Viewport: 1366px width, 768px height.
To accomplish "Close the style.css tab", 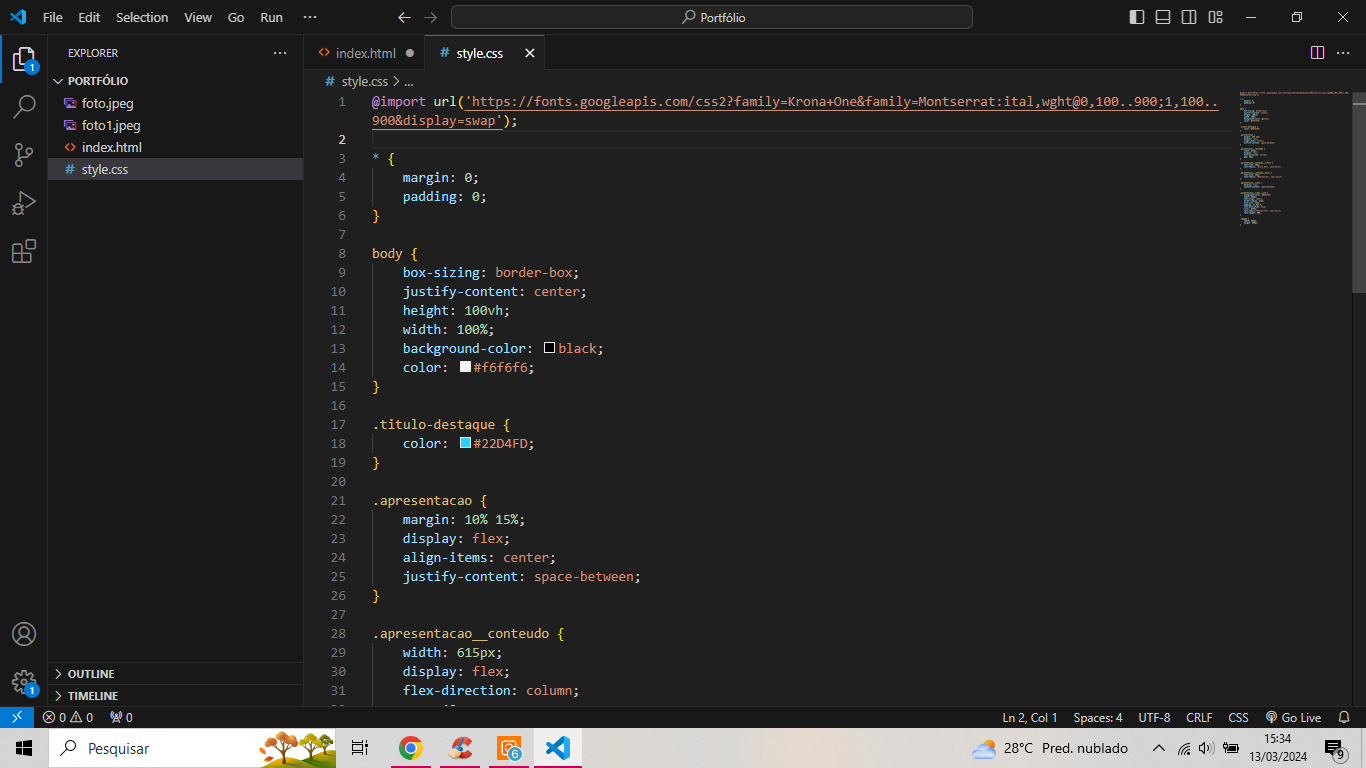I will (530, 53).
